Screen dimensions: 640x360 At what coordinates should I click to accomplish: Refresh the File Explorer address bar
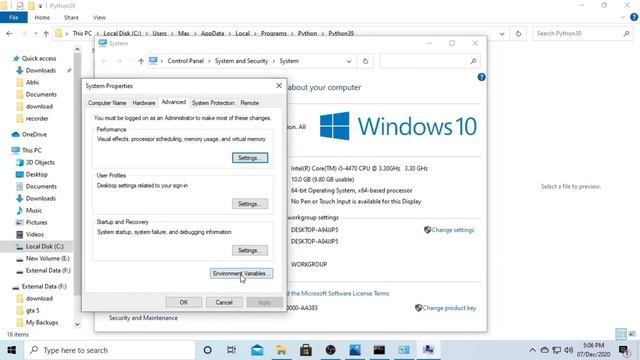click(x=518, y=33)
